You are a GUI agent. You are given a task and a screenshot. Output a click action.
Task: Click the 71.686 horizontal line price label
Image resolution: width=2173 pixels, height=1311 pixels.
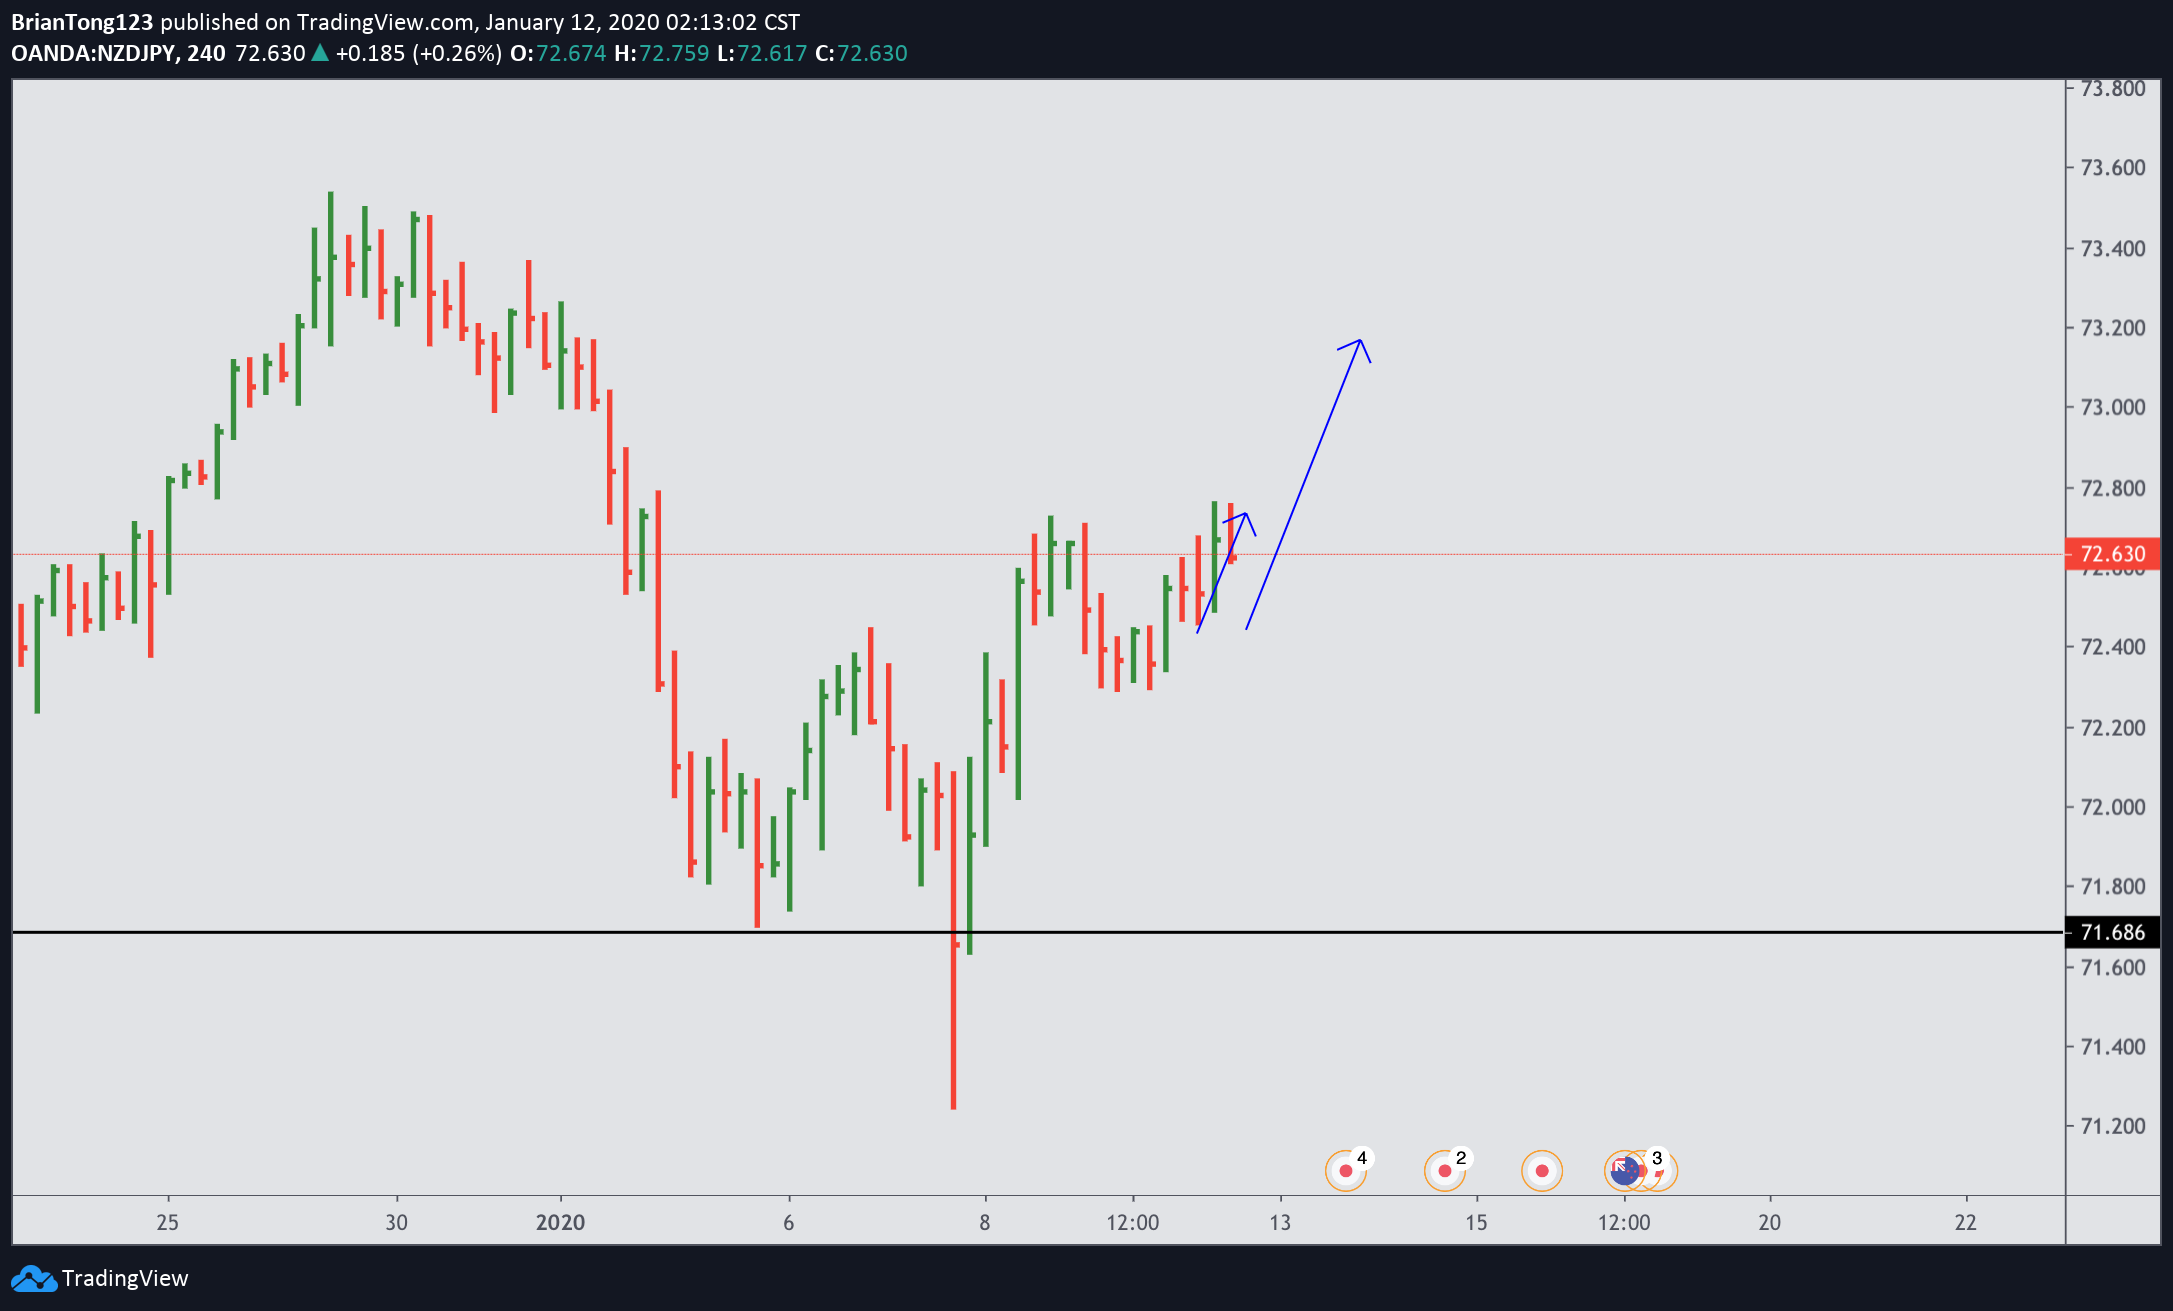[x=2112, y=932]
